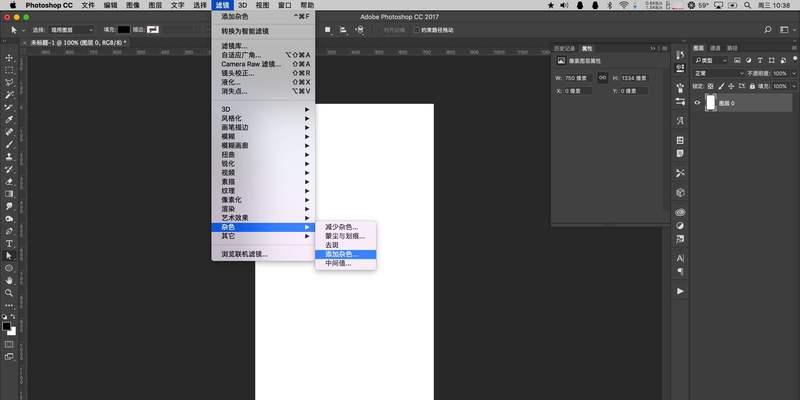The height and width of the screenshot is (400, 800).
Task: Open Camera Raw filter menu item
Action: [263, 64]
